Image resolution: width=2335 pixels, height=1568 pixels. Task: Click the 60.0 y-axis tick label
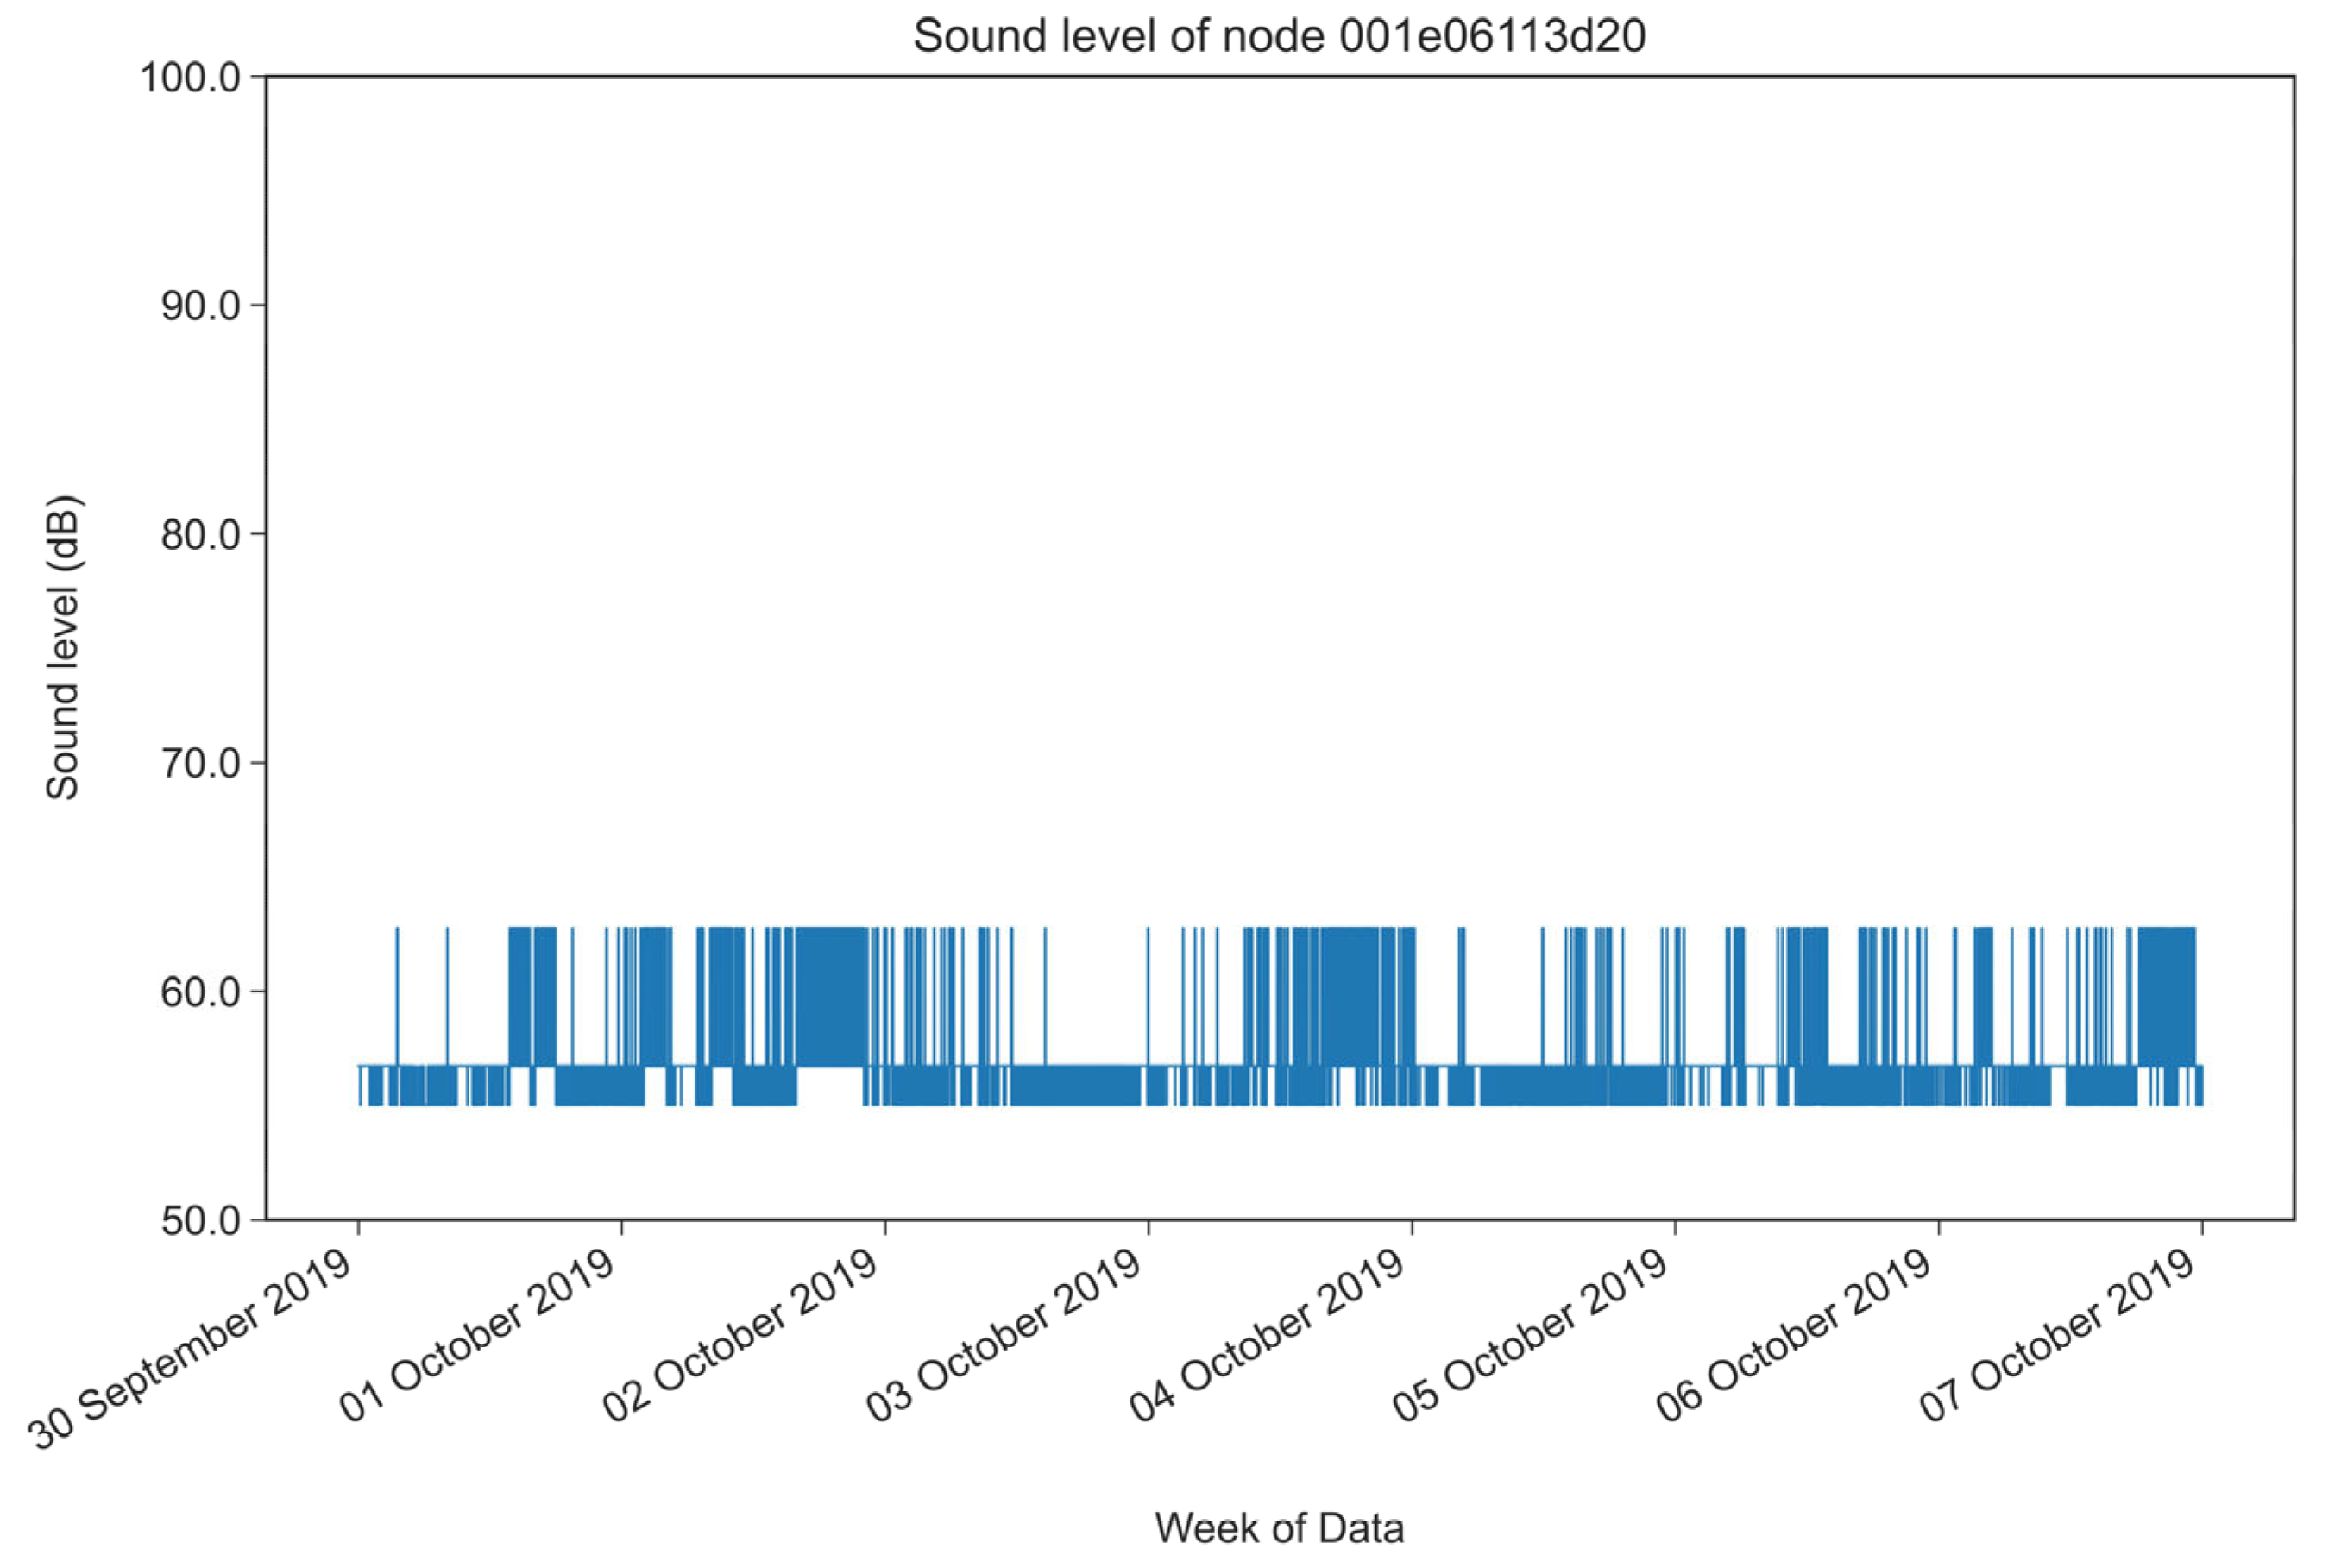click(x=200, y=992)
